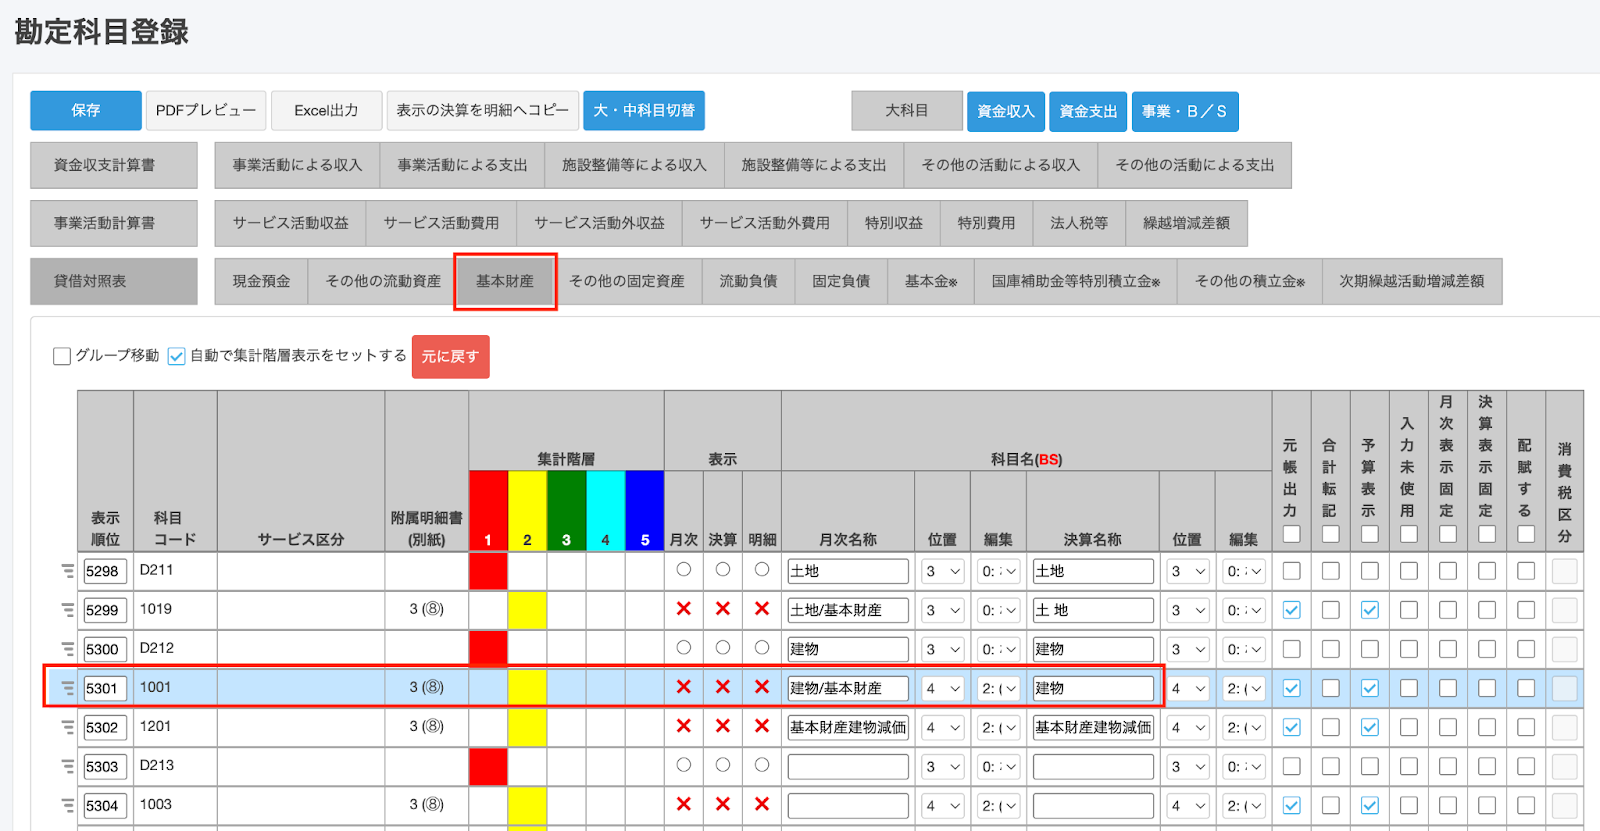Click the 保存 button
Screen dimensions: 1600x831
point(86,110)
